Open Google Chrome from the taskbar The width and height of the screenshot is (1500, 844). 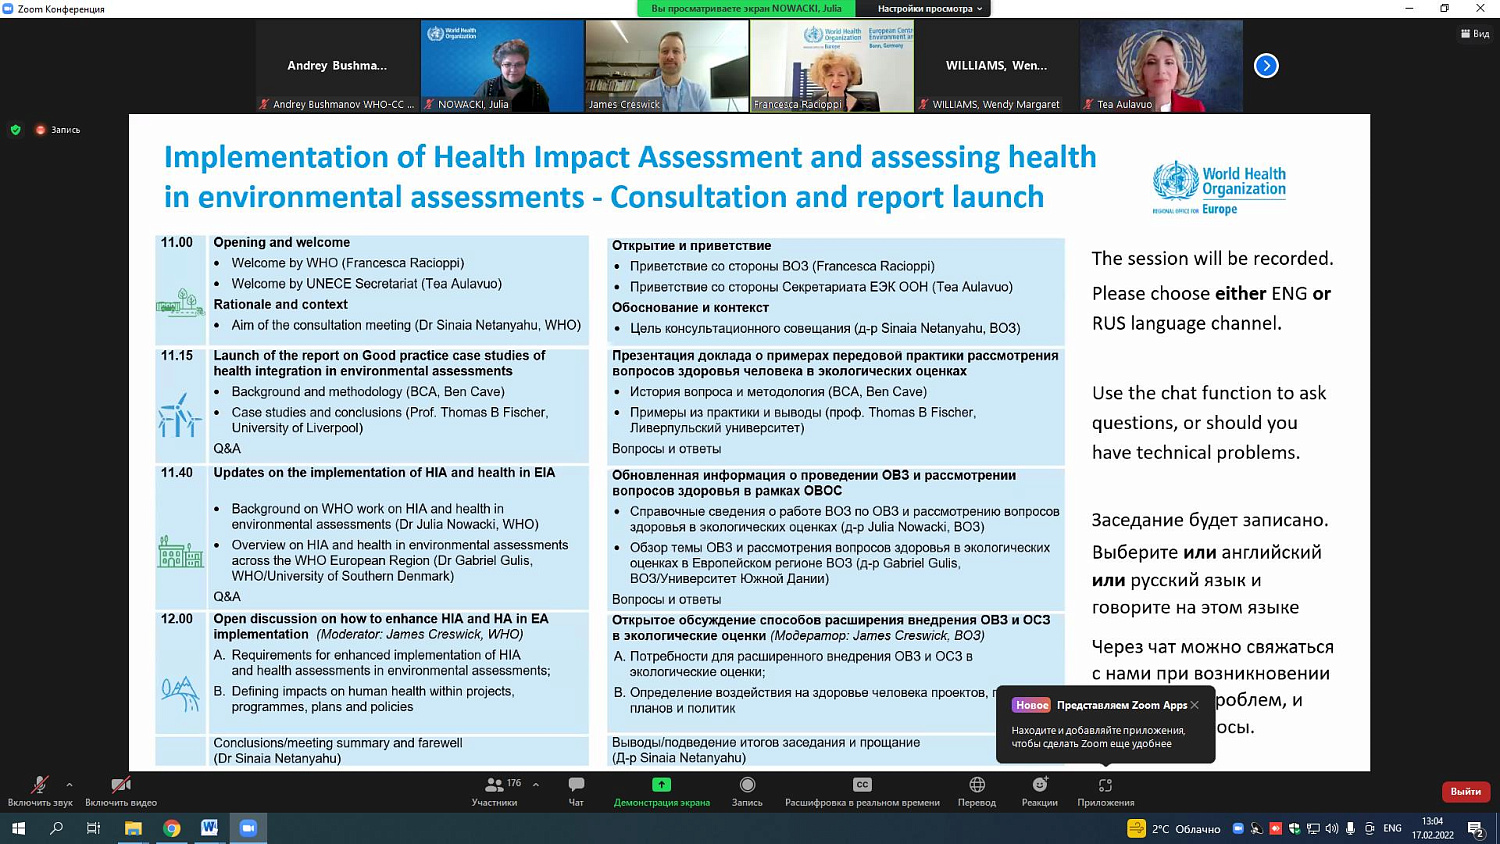click(x=171, y=828)
